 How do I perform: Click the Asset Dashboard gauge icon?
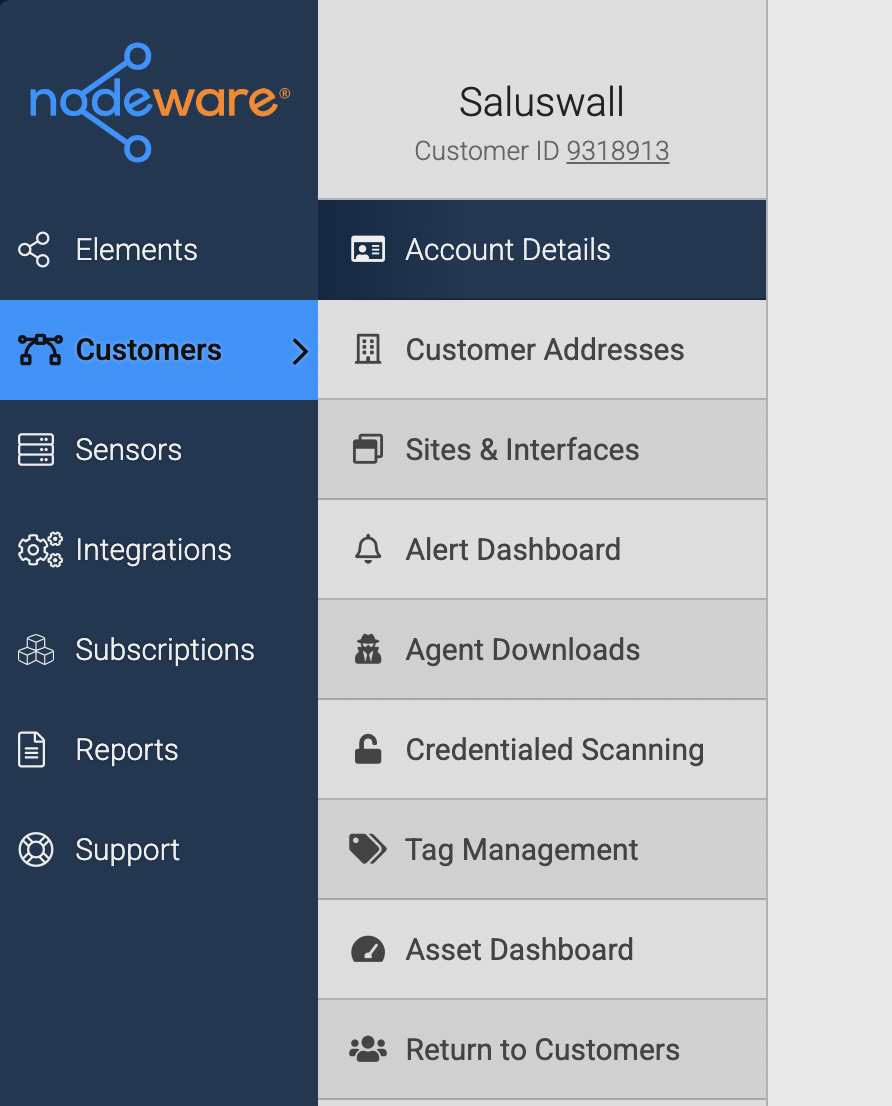[x=368, y=949]
